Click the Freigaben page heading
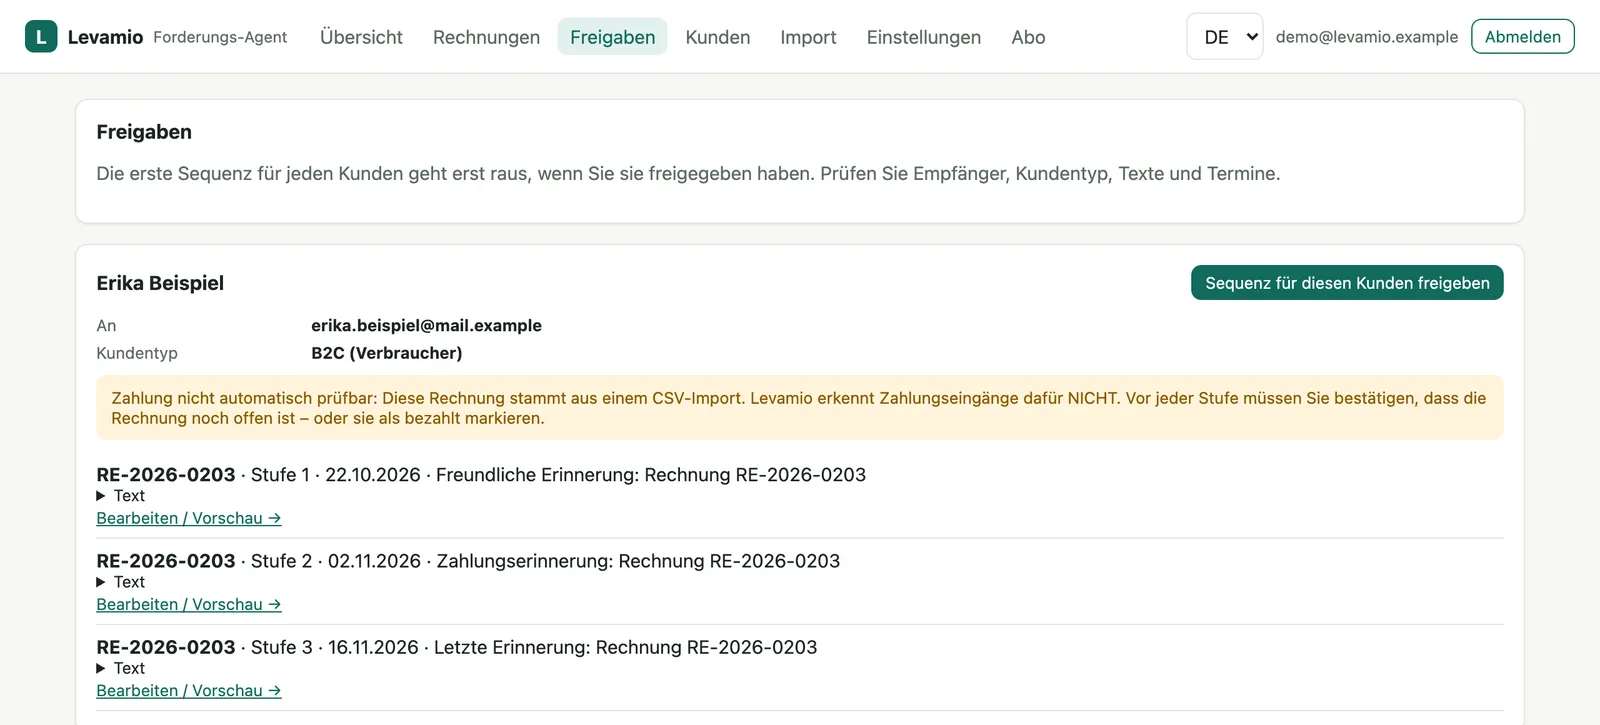The height and width of the screenshot is (725, 1600). point(144,132)
